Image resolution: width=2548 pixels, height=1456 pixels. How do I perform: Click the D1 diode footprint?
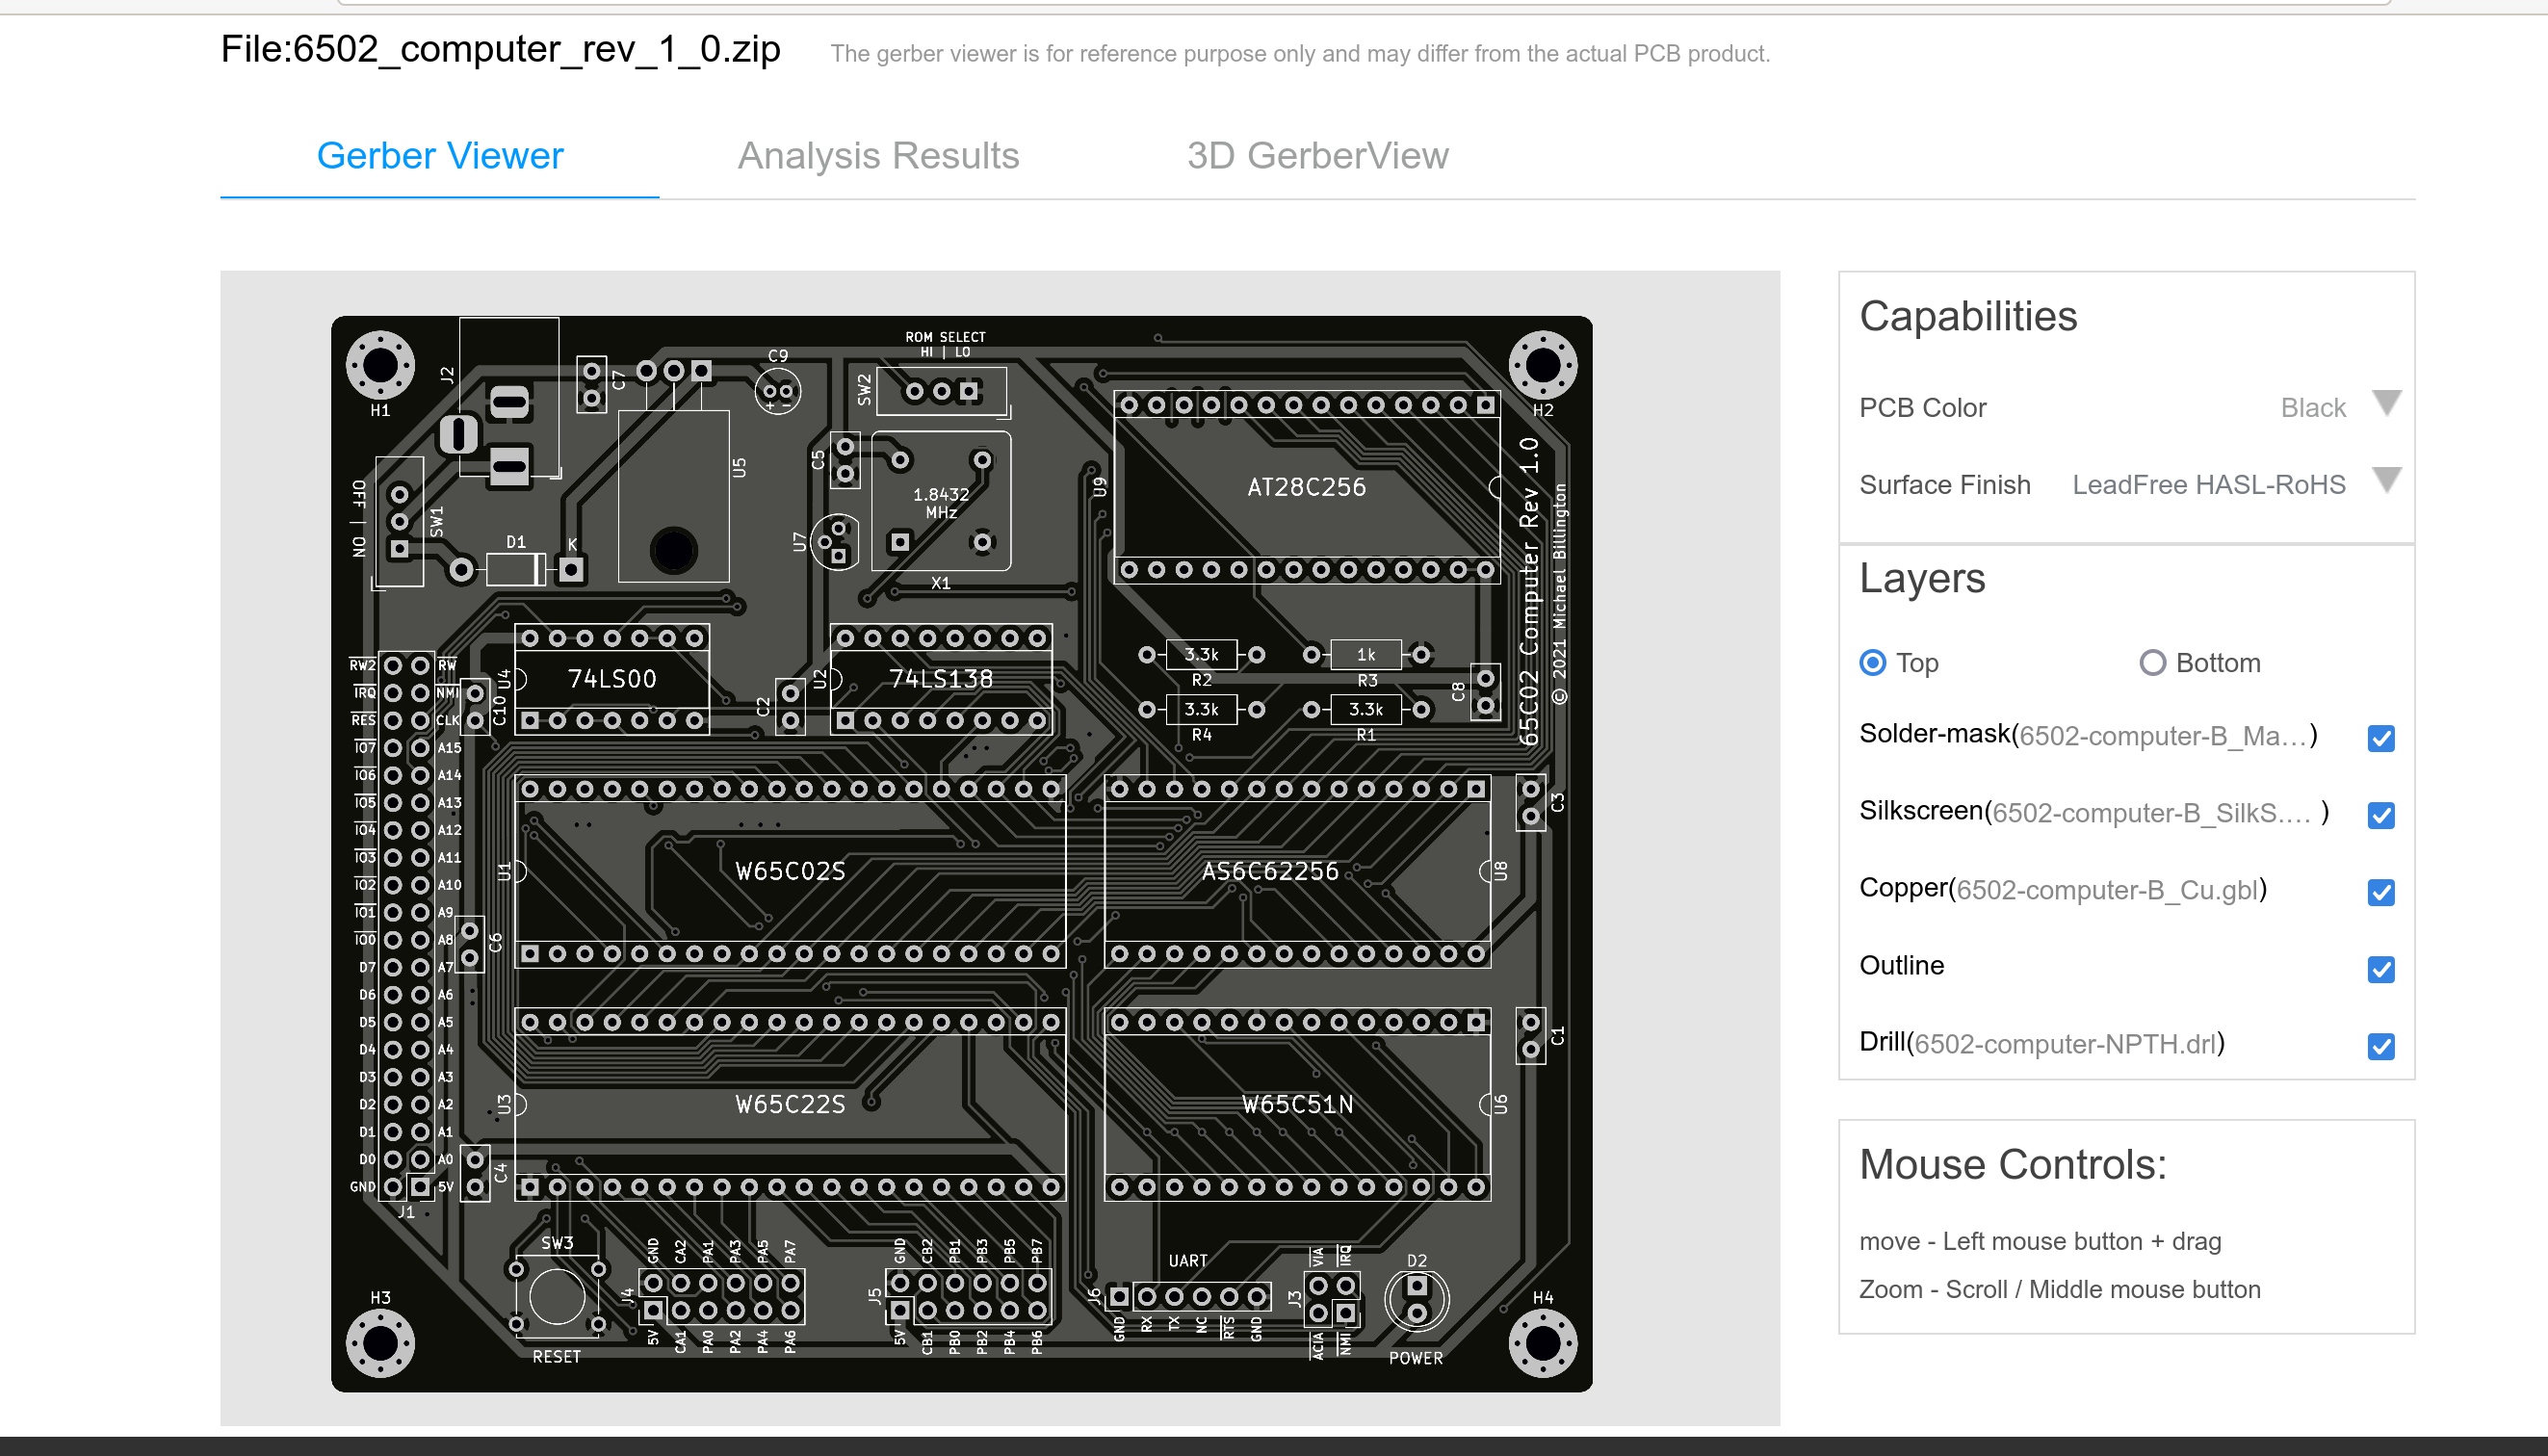516,570
